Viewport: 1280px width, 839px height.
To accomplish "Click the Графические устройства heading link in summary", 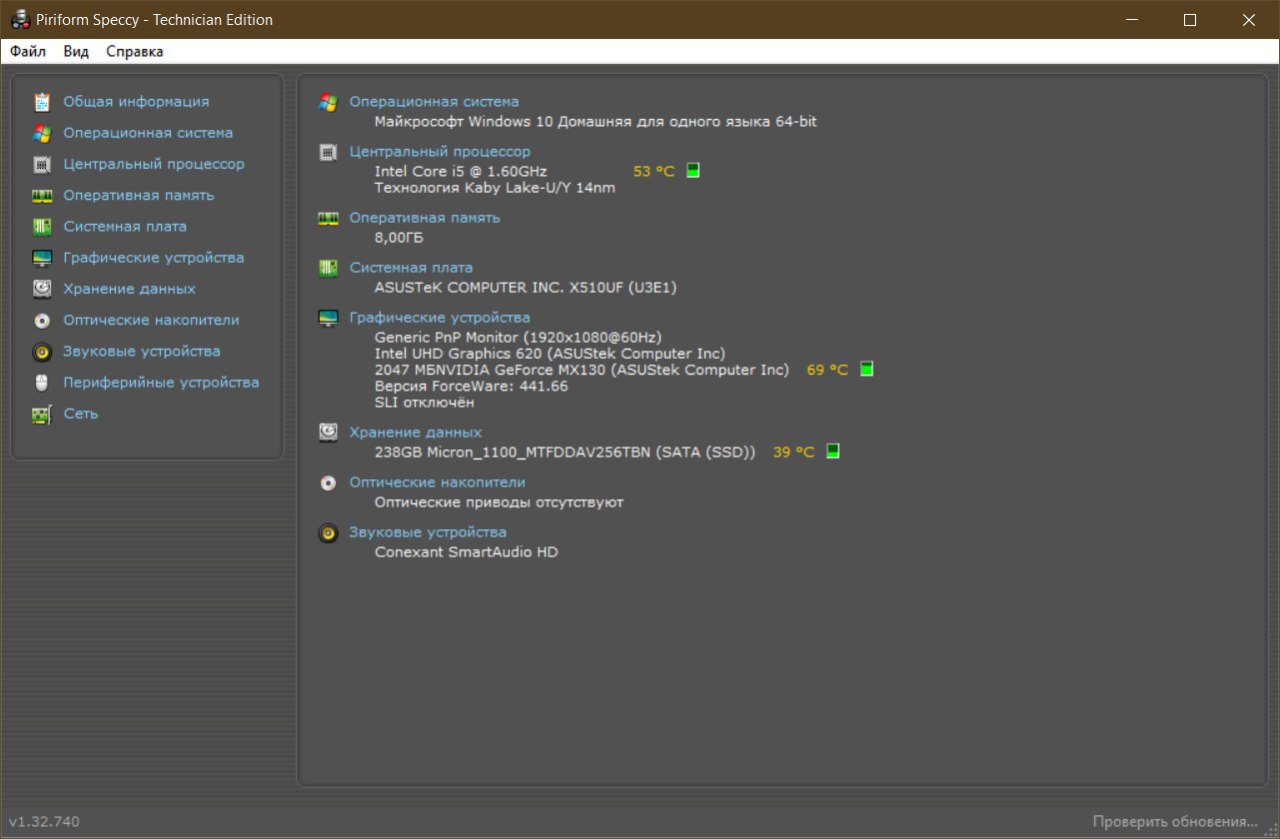I will click(x=440, y=318).
